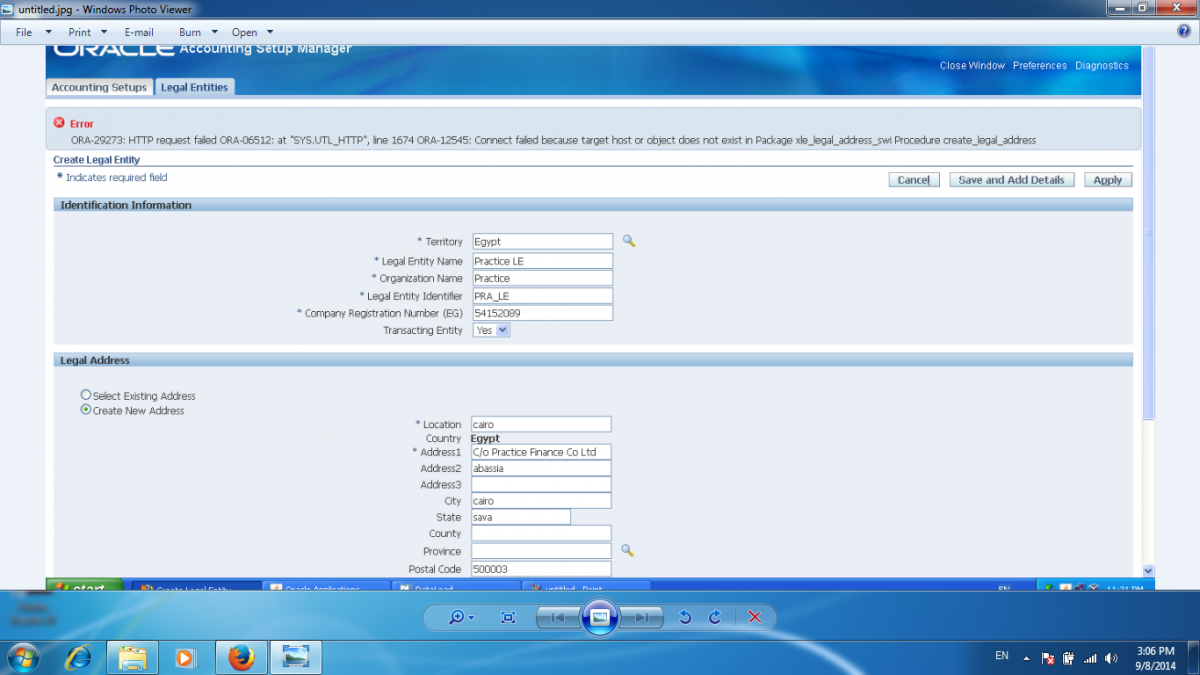This screenshot has height=675, width=1200.
Task: Click the E-mail menu item
Action: point(139,32)
